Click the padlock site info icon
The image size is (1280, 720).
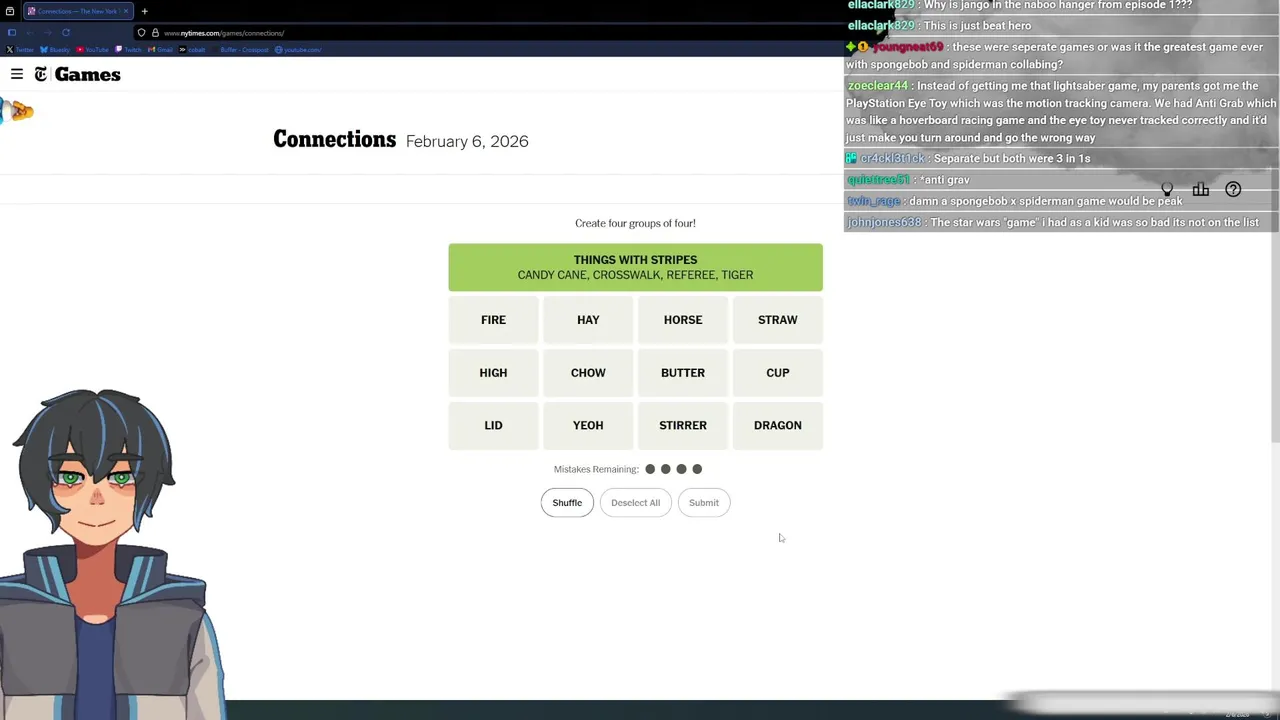coord(155,33)
